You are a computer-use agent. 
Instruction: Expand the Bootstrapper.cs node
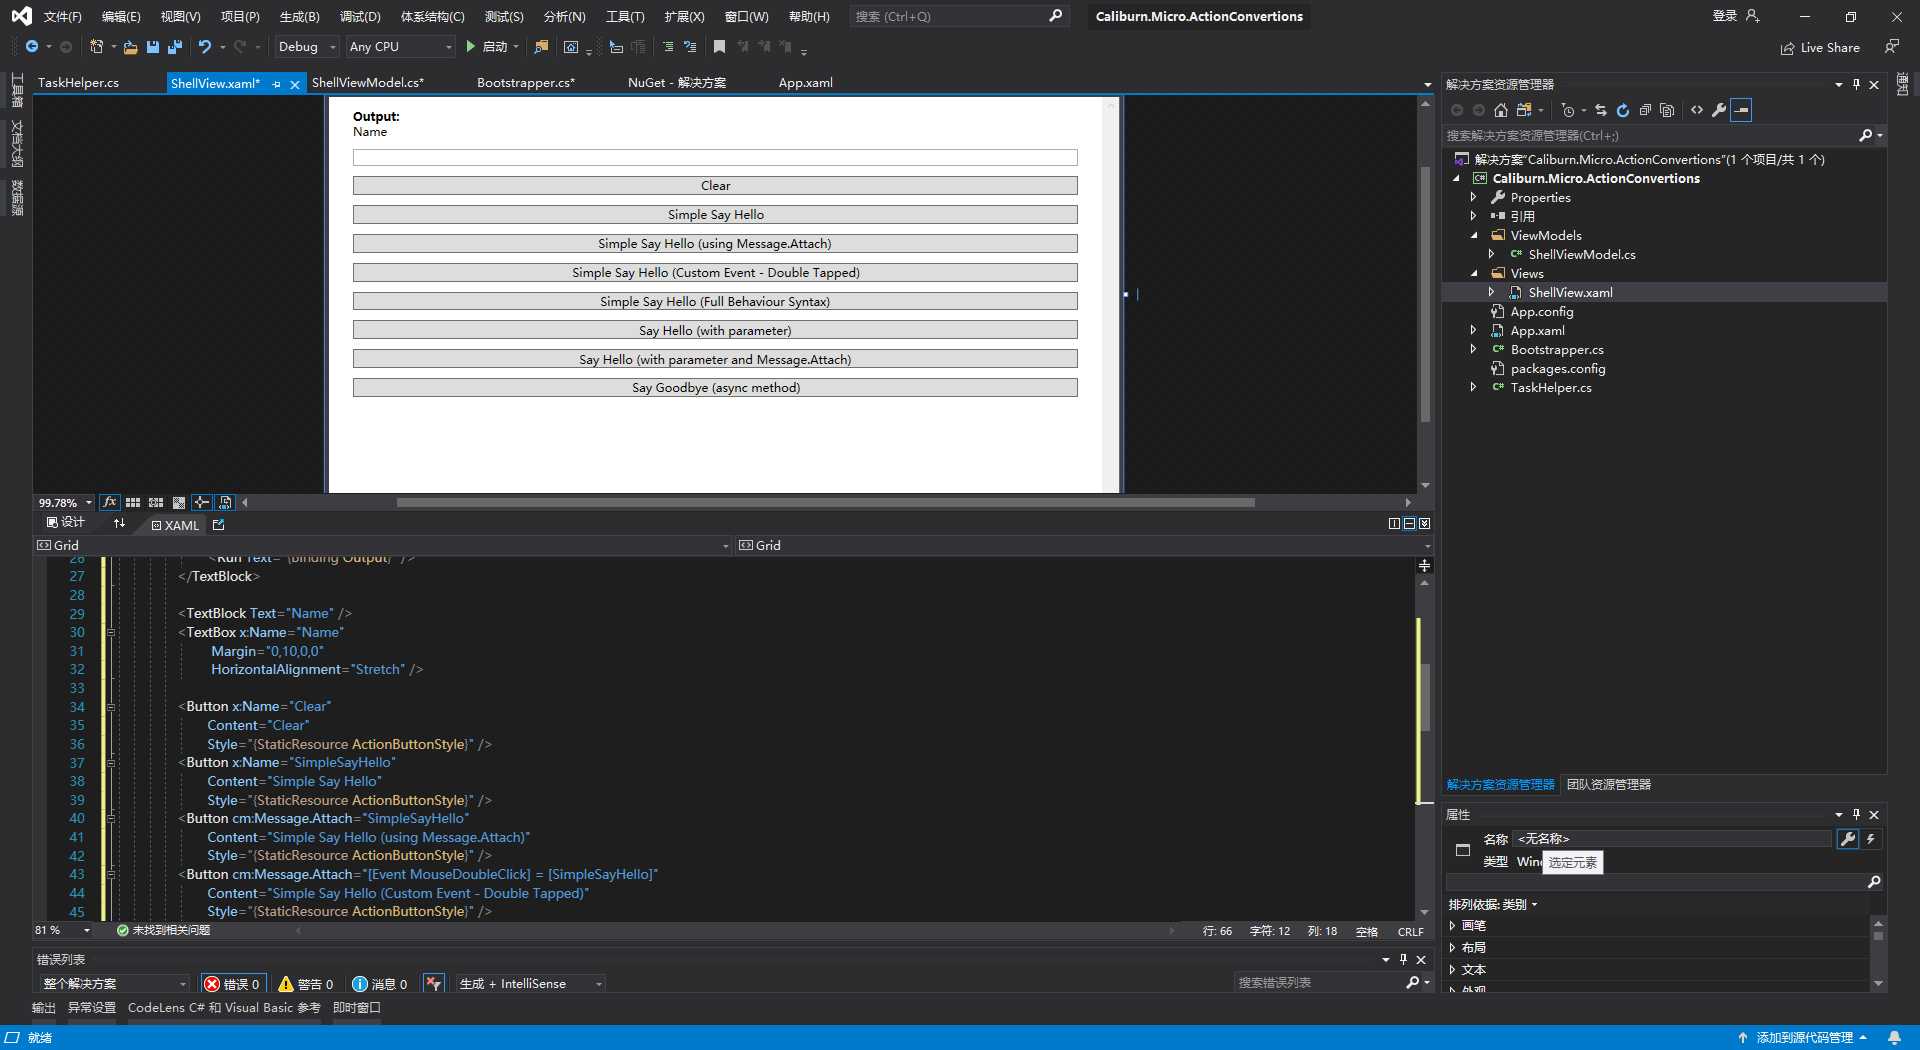coord(1473,349)
